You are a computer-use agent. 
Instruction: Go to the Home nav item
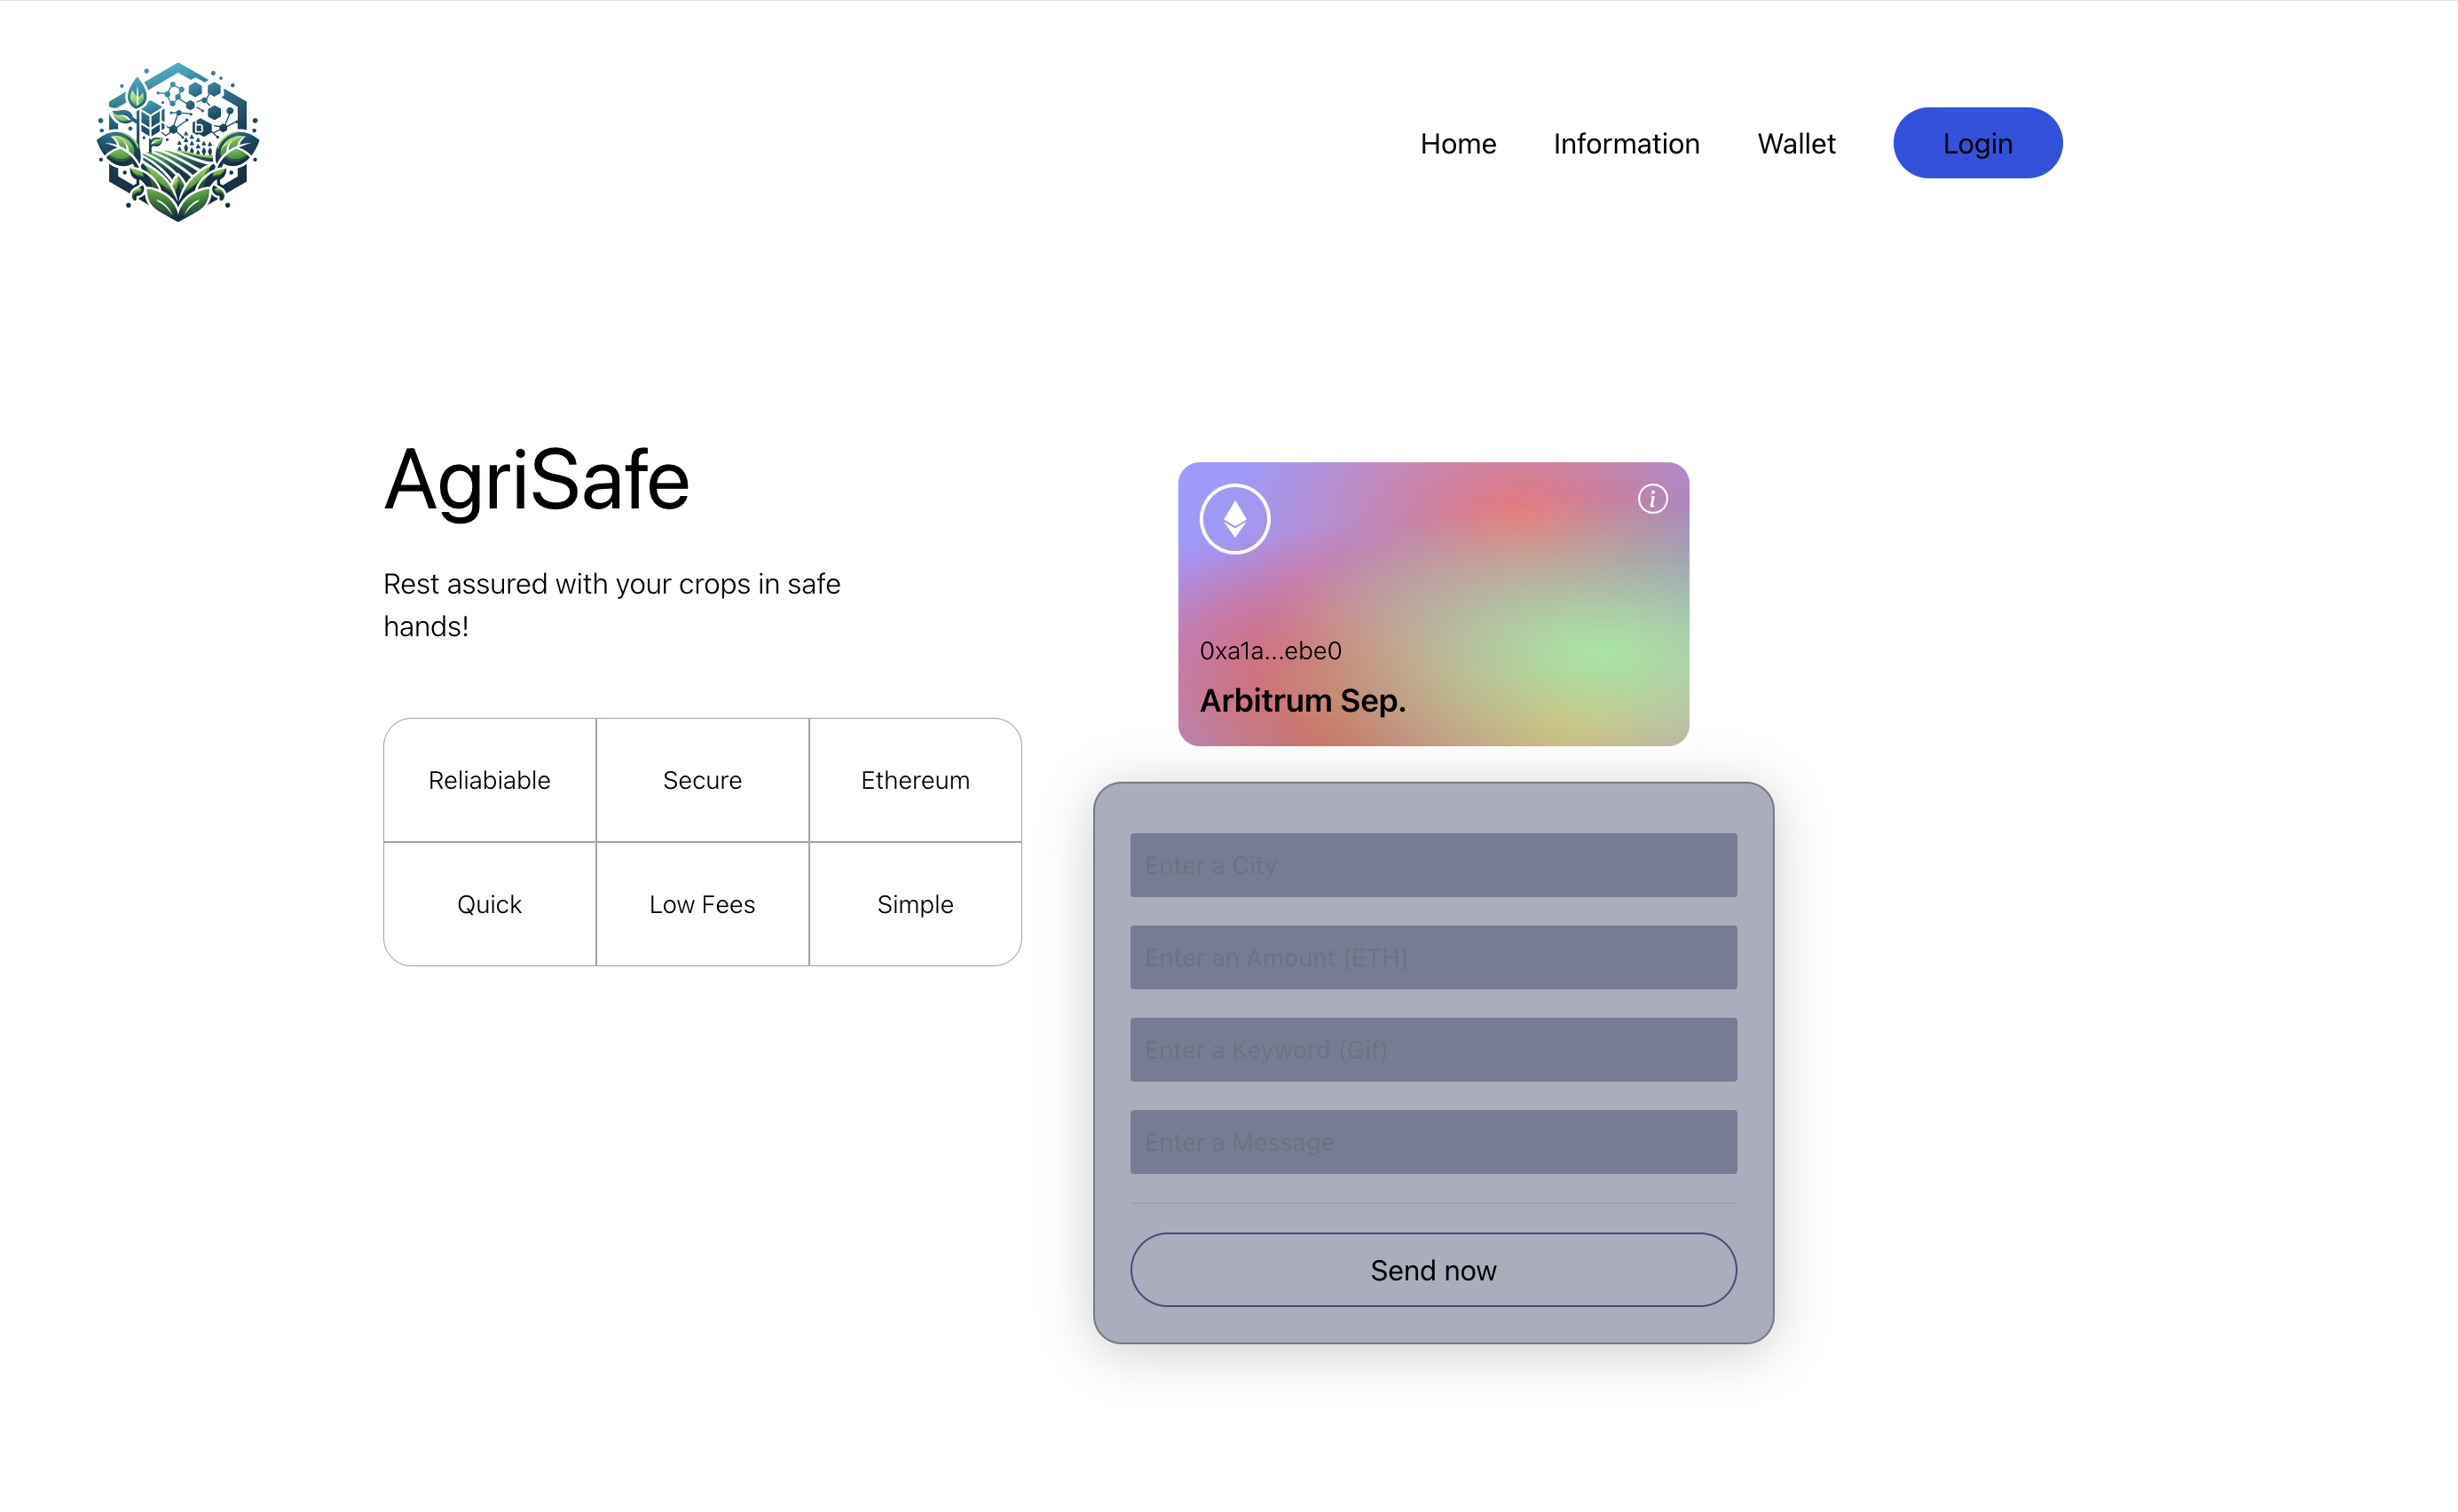click(x=1458, y=143)
